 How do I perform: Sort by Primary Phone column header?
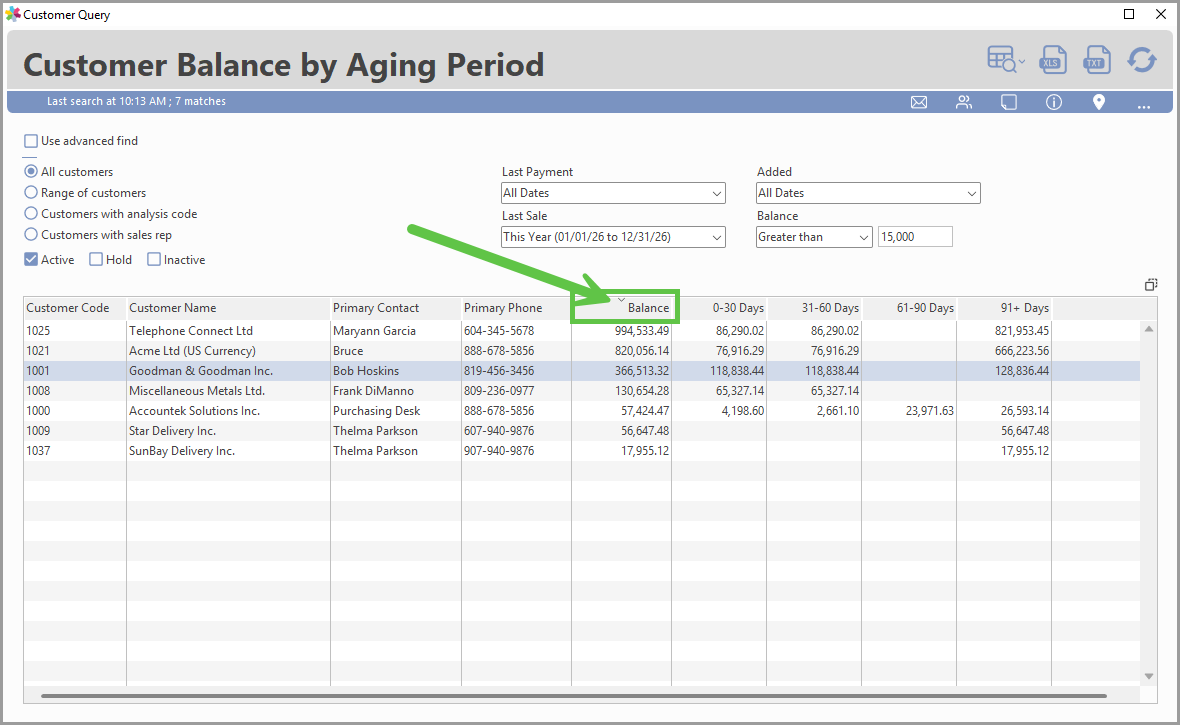(x=516, y=308)
